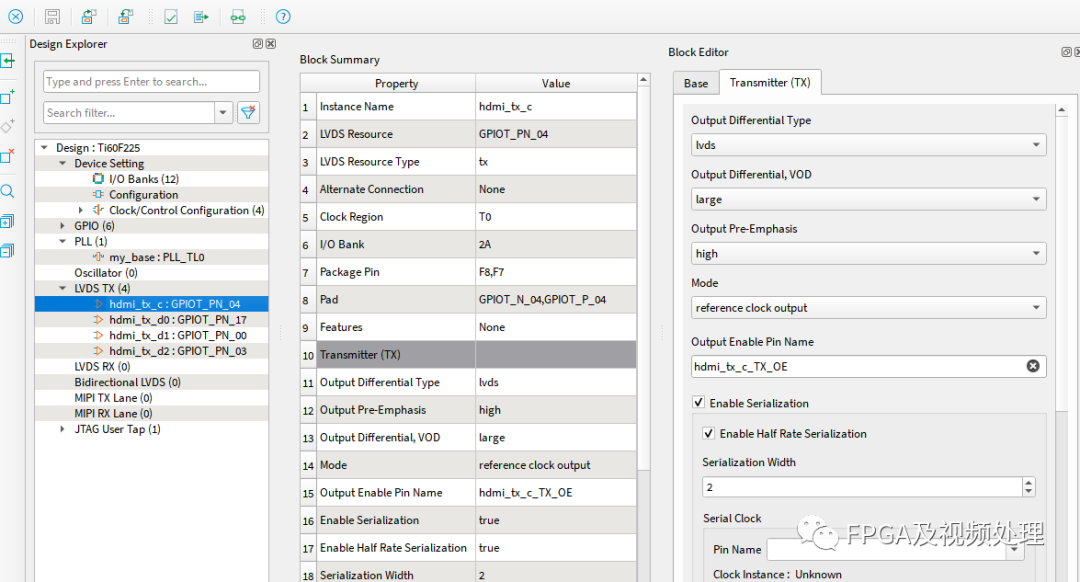
Task: Click the Expand All sidebar icon
Action: pyautogui.click(x=8, y=221)
